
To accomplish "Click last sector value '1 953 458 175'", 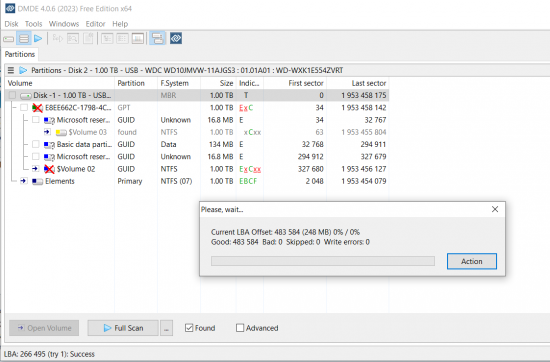I will click(x=364, y=95).
